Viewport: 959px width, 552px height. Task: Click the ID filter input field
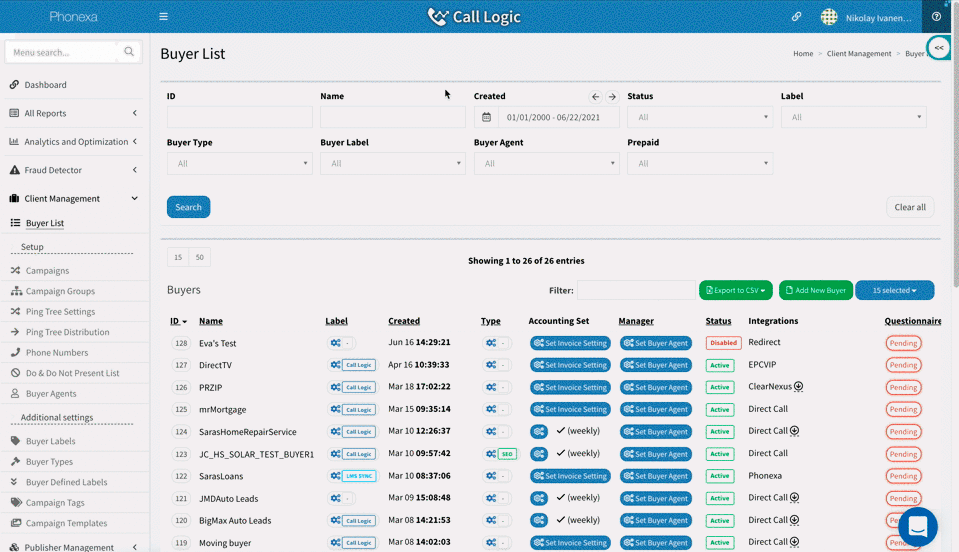point(240,117)
